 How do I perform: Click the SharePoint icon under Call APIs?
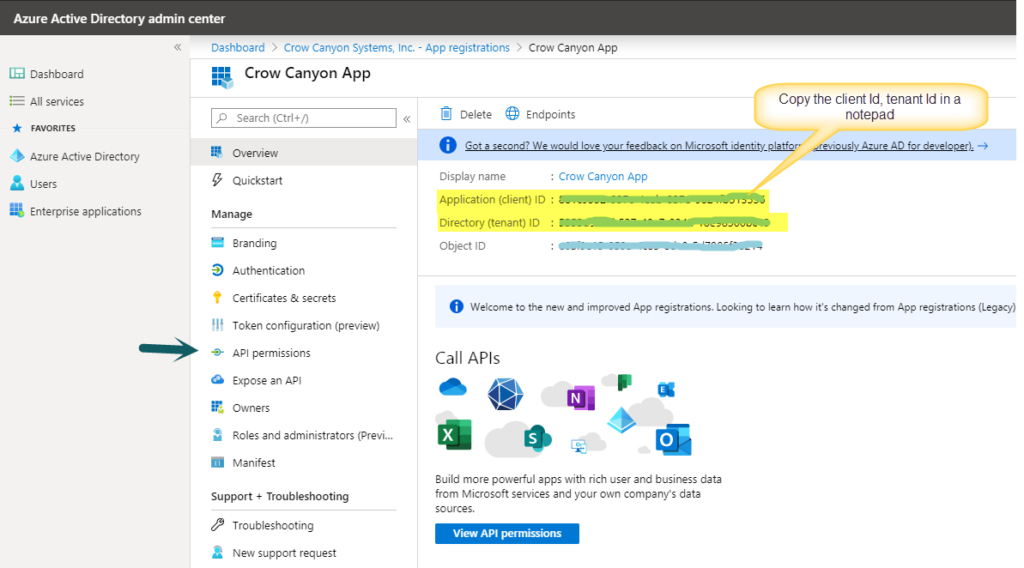coord(538,437)
